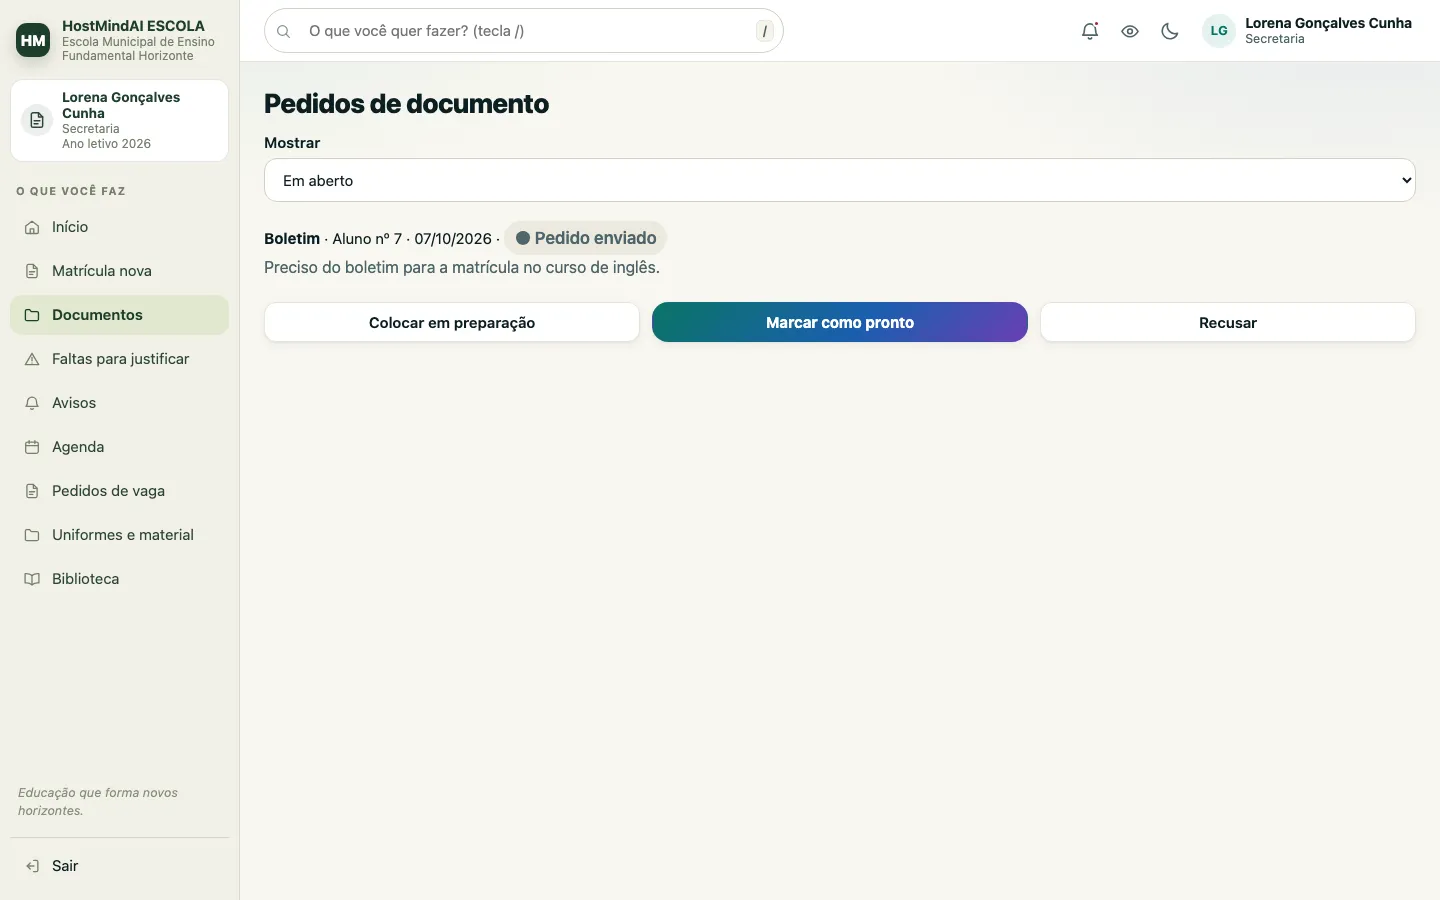Screen dimensions: 1440x900
Task: Click the Uniformes e material folder icon
Action: pyautogui.click(x=32, y=535)
